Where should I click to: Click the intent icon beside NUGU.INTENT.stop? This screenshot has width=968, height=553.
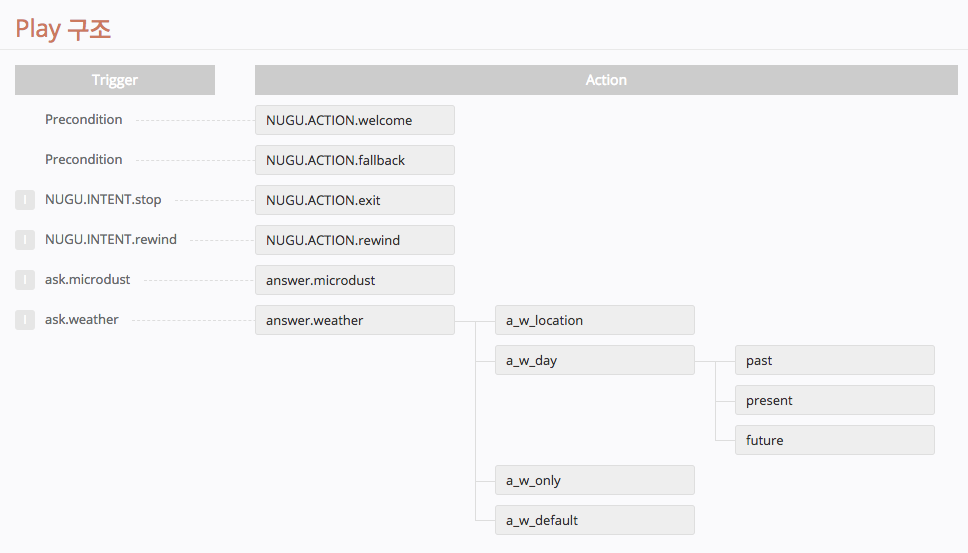pos(25,200)
